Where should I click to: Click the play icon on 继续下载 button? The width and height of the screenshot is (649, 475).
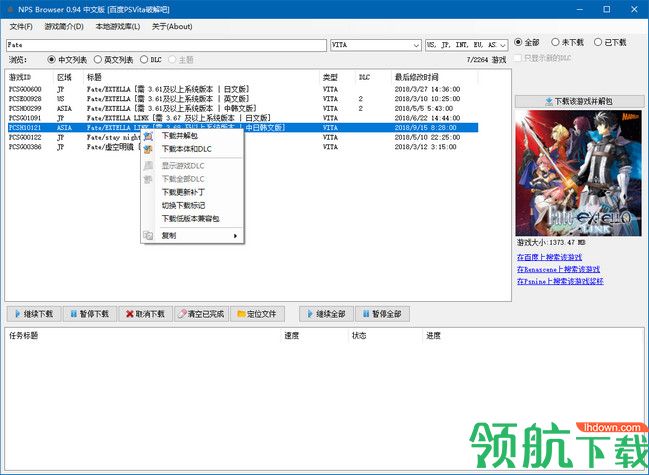coord(17,314)
